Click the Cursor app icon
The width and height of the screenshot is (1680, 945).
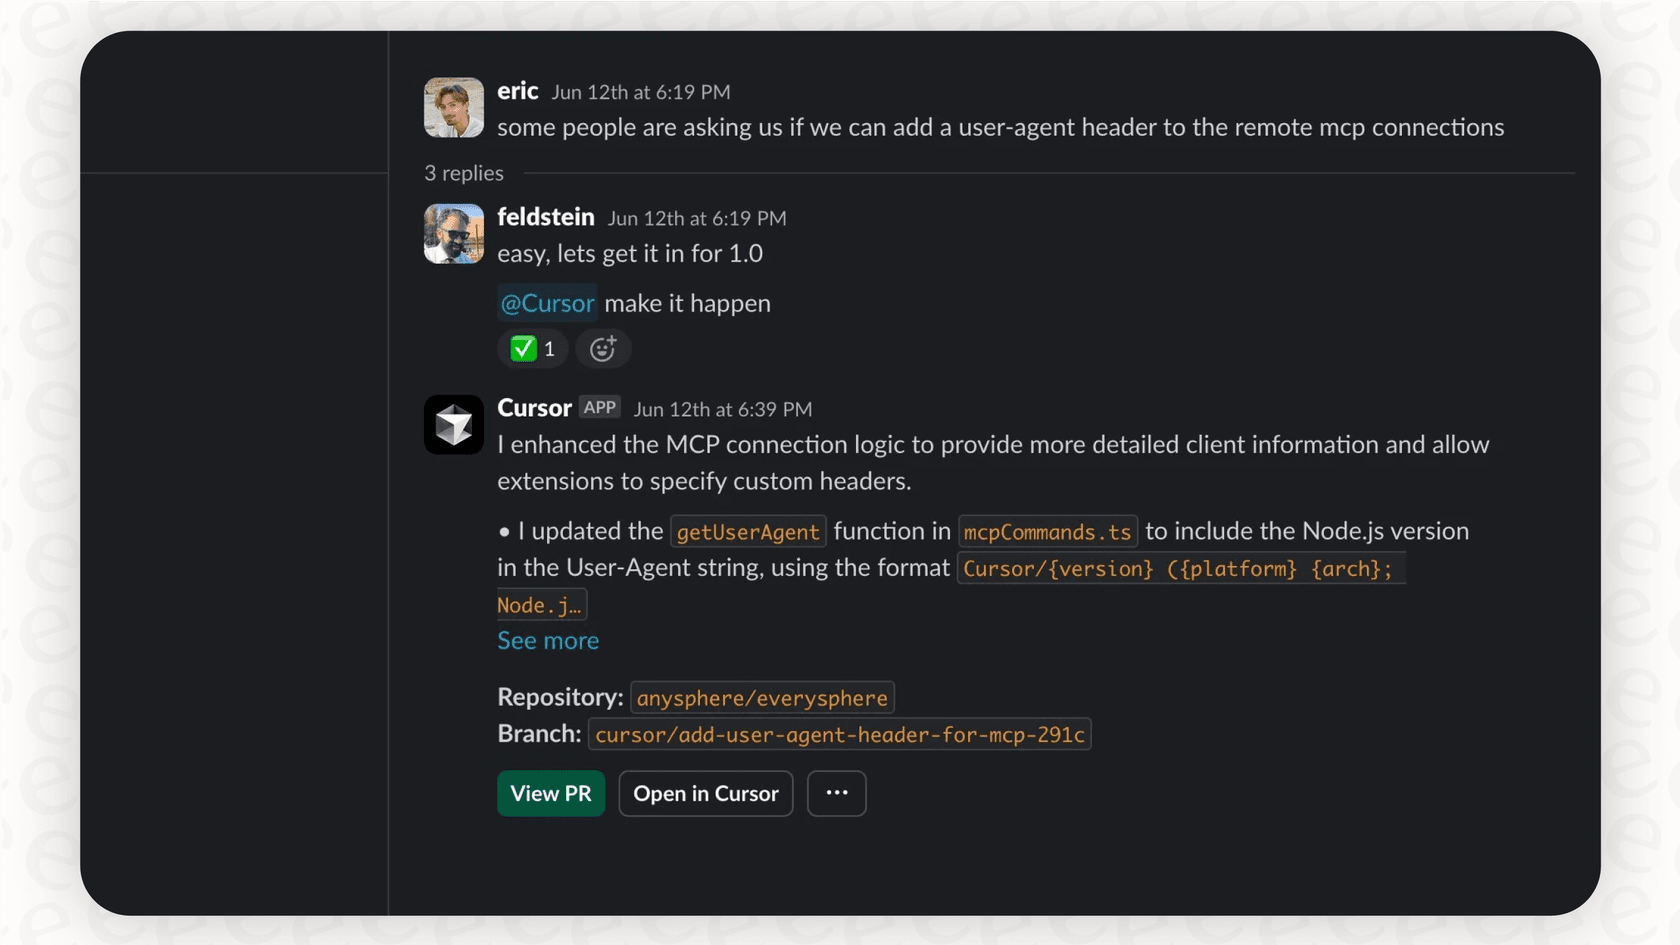coord(453,424)
